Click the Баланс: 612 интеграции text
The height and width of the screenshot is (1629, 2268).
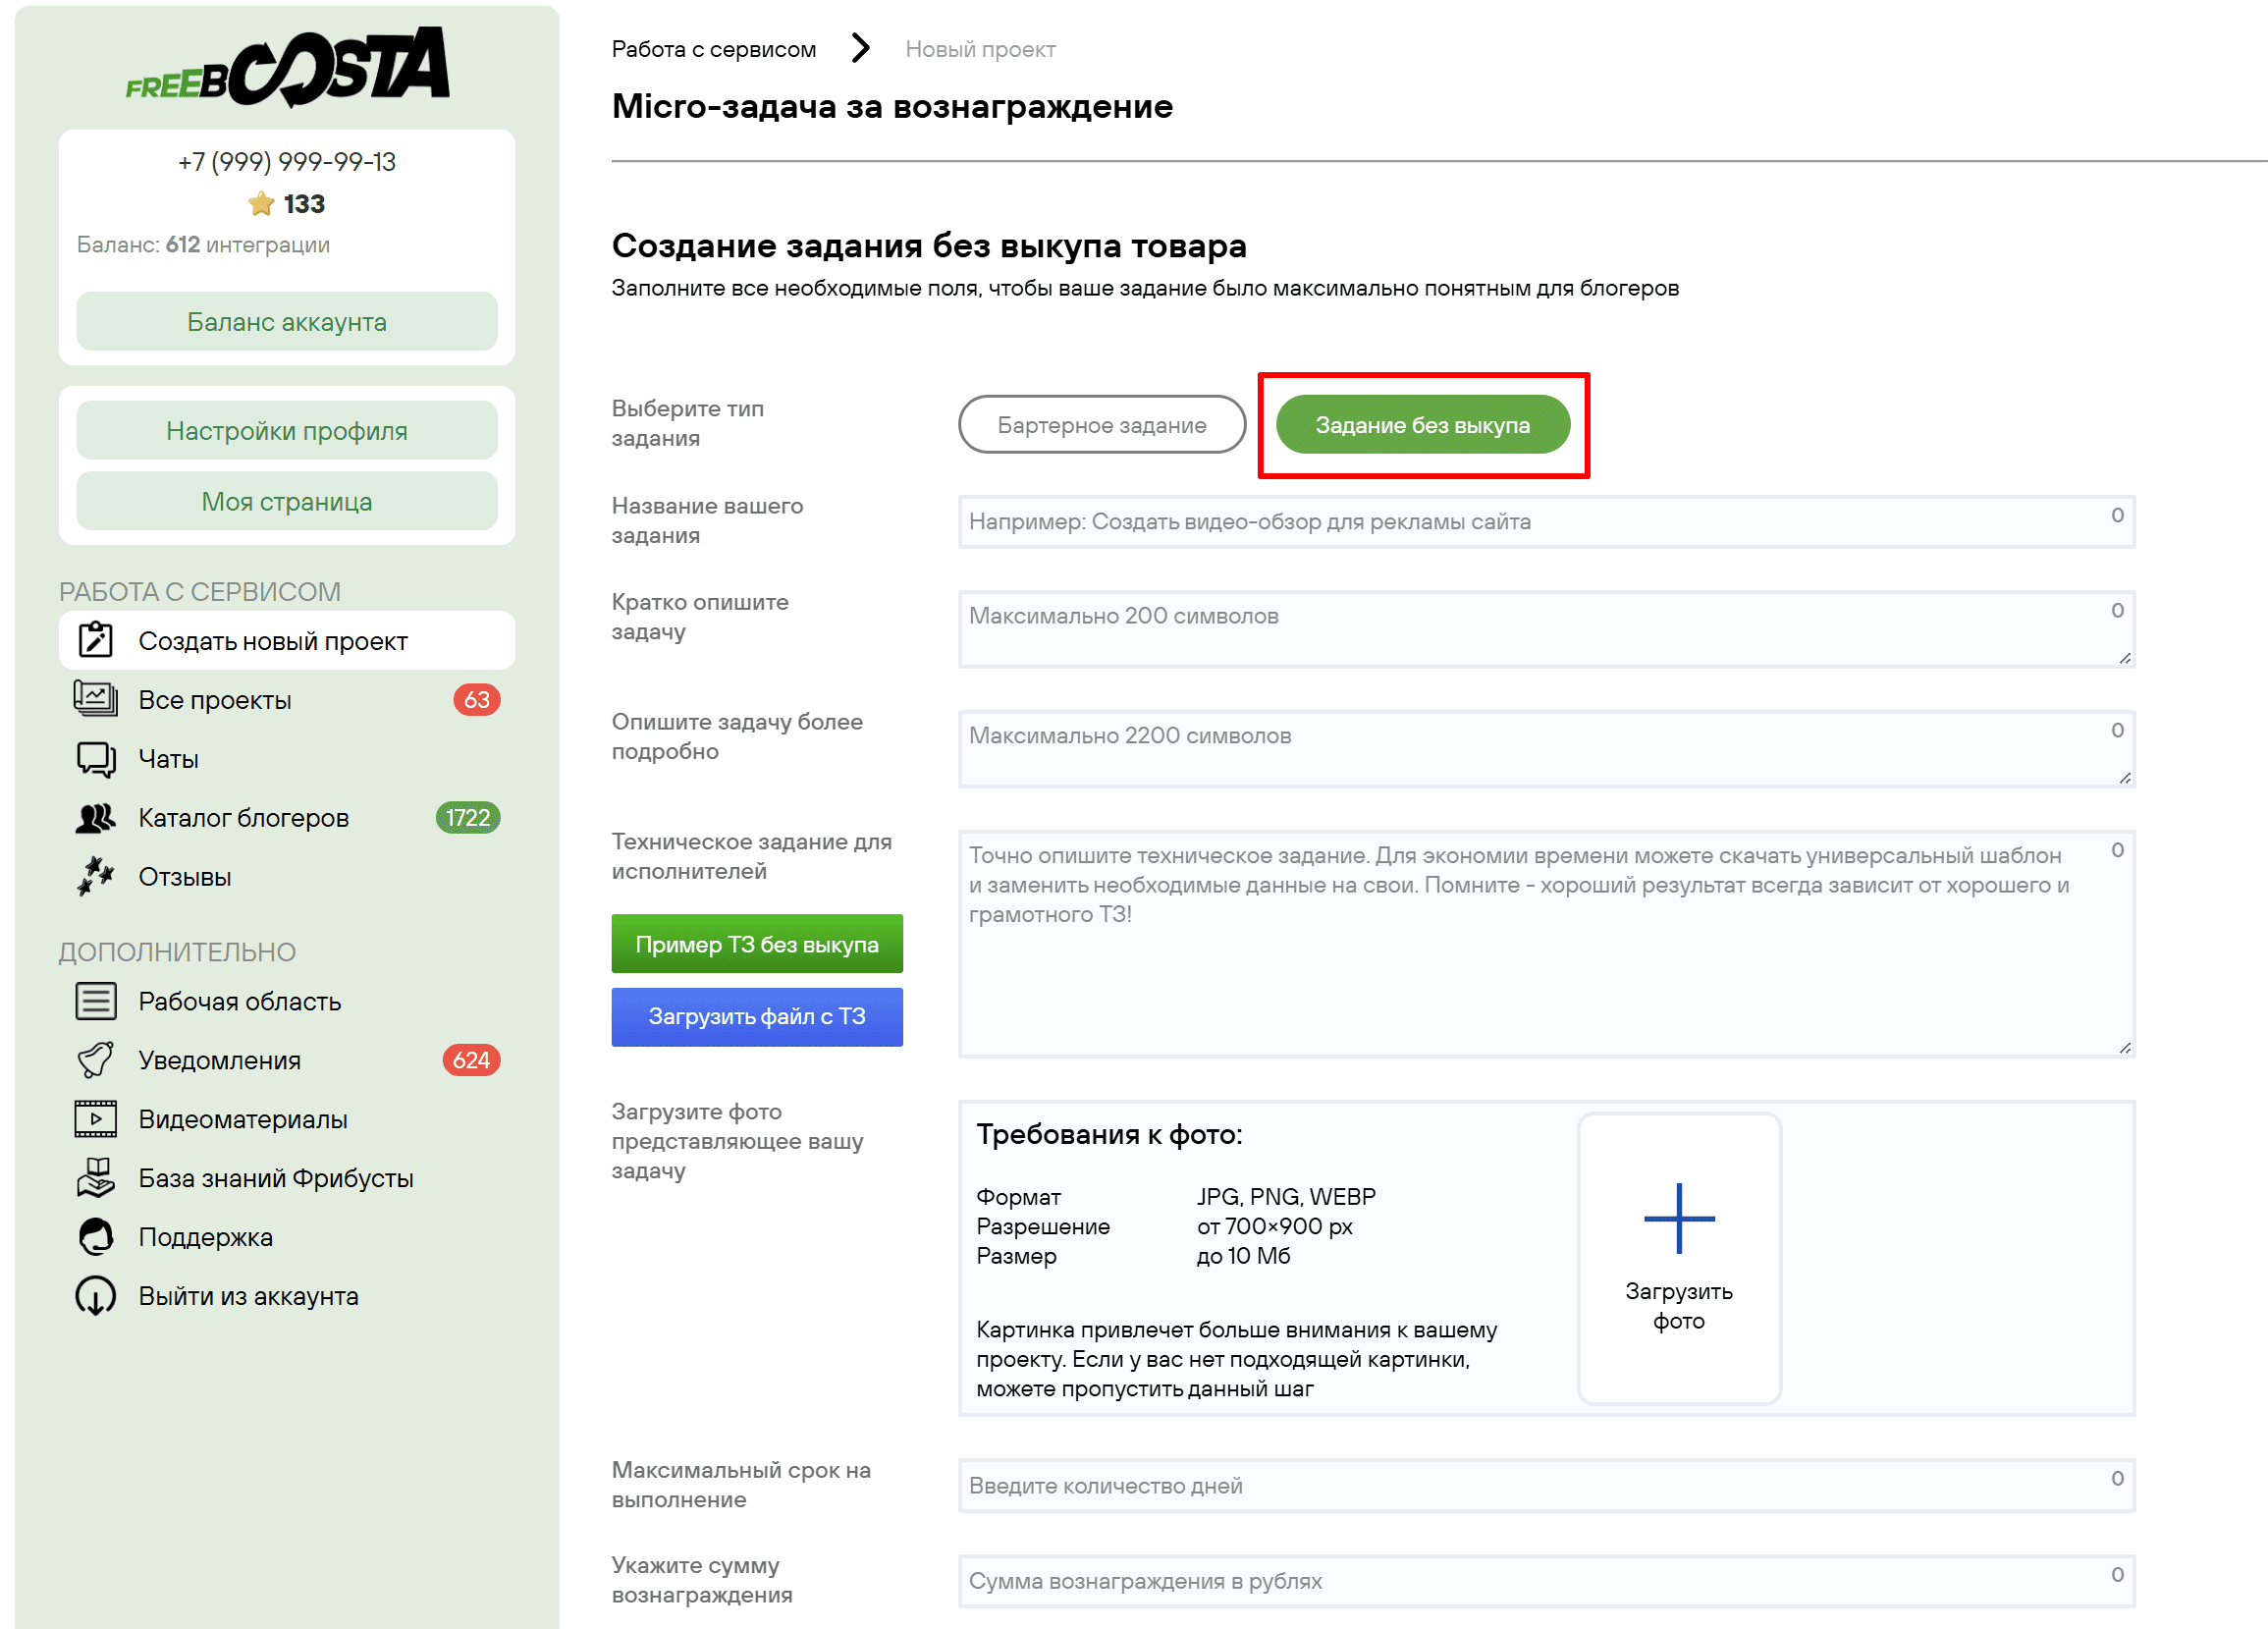[x=203, y=245]
